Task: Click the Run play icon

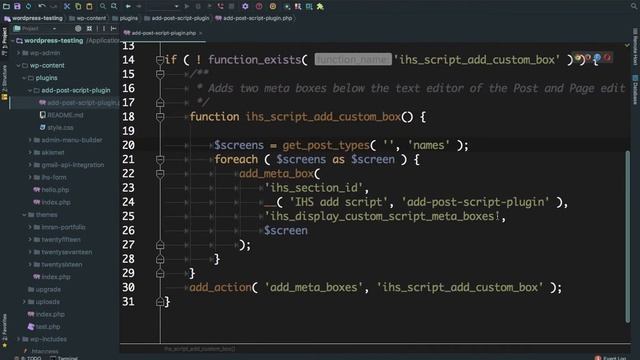Action: [187, 6]
